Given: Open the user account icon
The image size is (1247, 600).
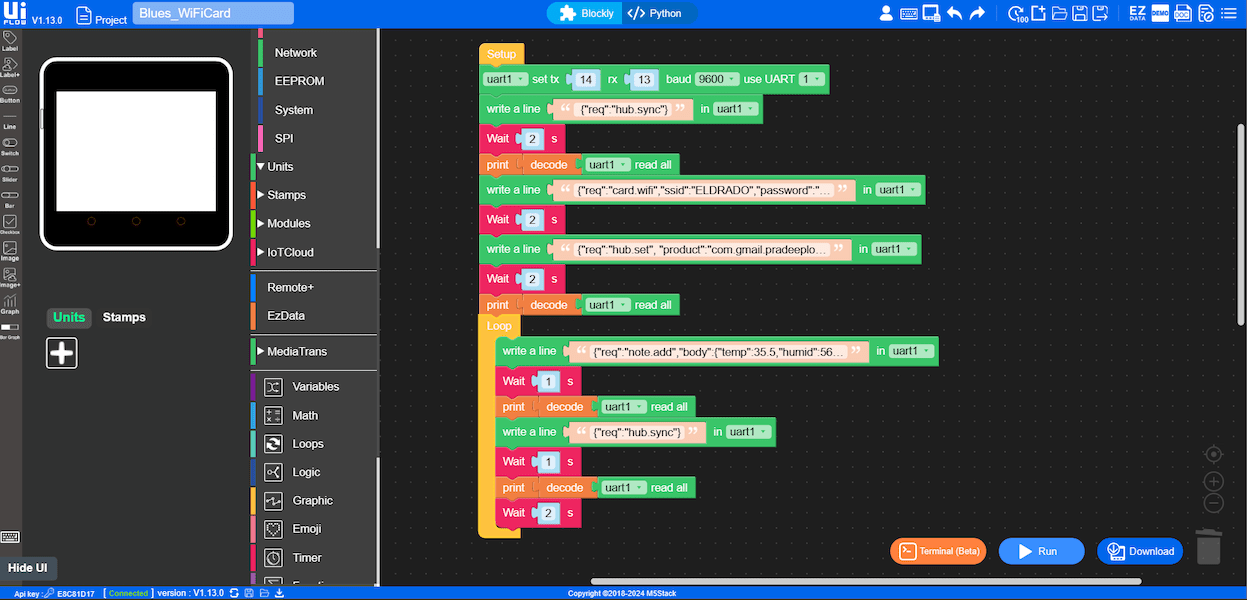Looking at the screenshot, I should tap(886, 14).
